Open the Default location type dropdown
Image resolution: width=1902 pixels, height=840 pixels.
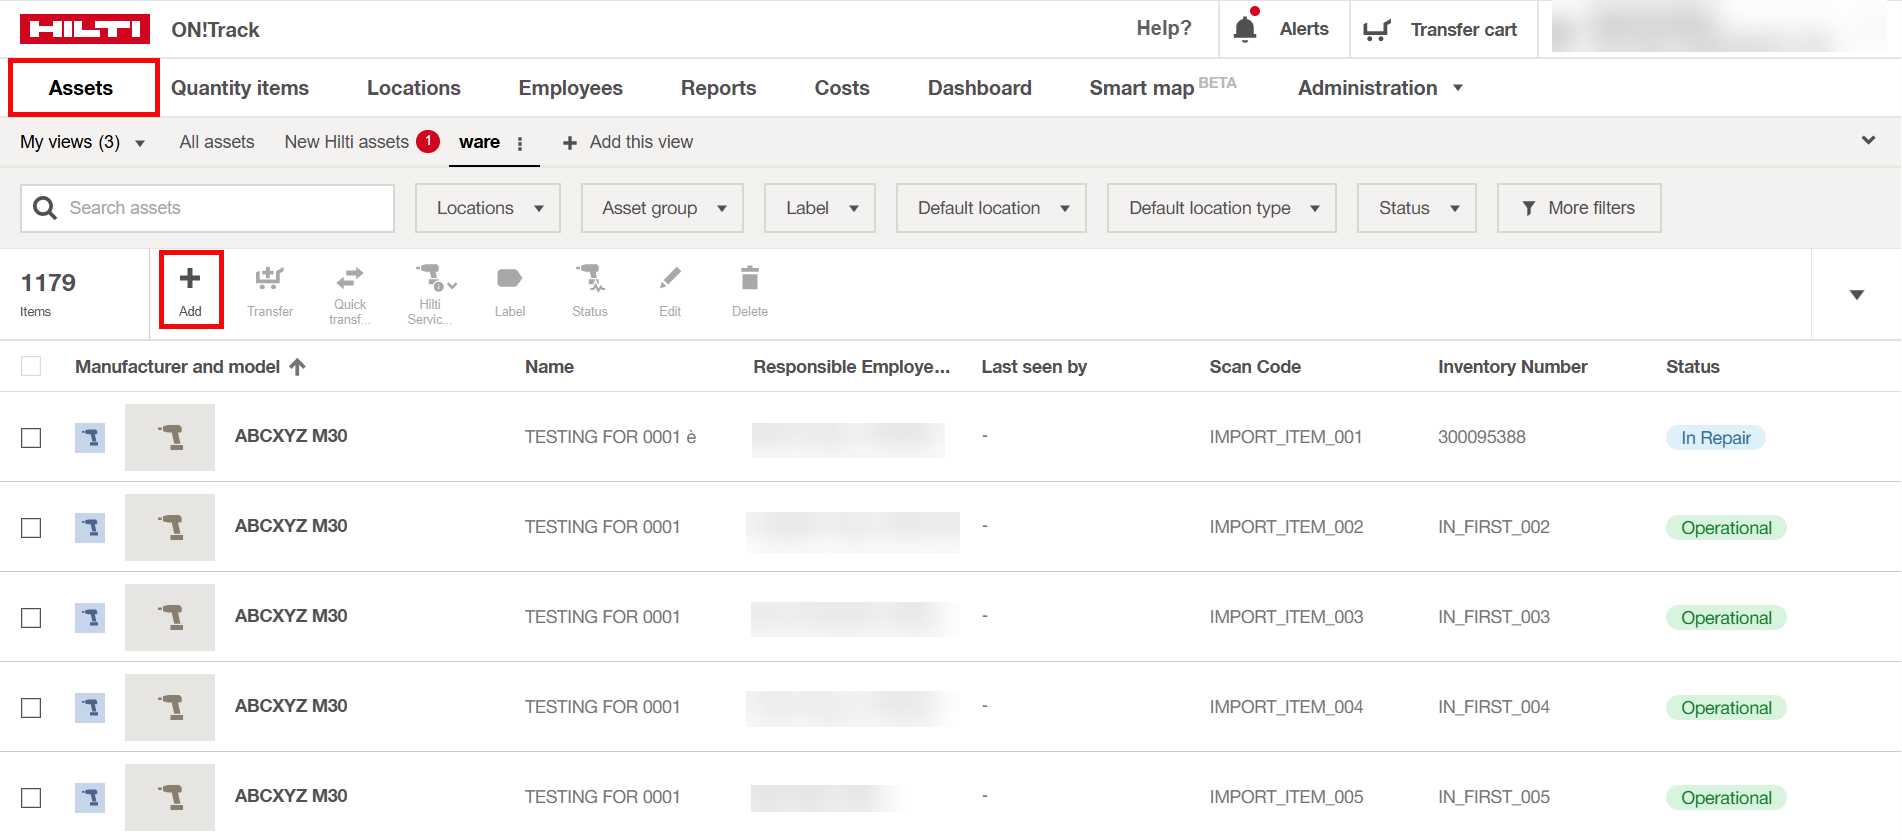coord(1222,208)
